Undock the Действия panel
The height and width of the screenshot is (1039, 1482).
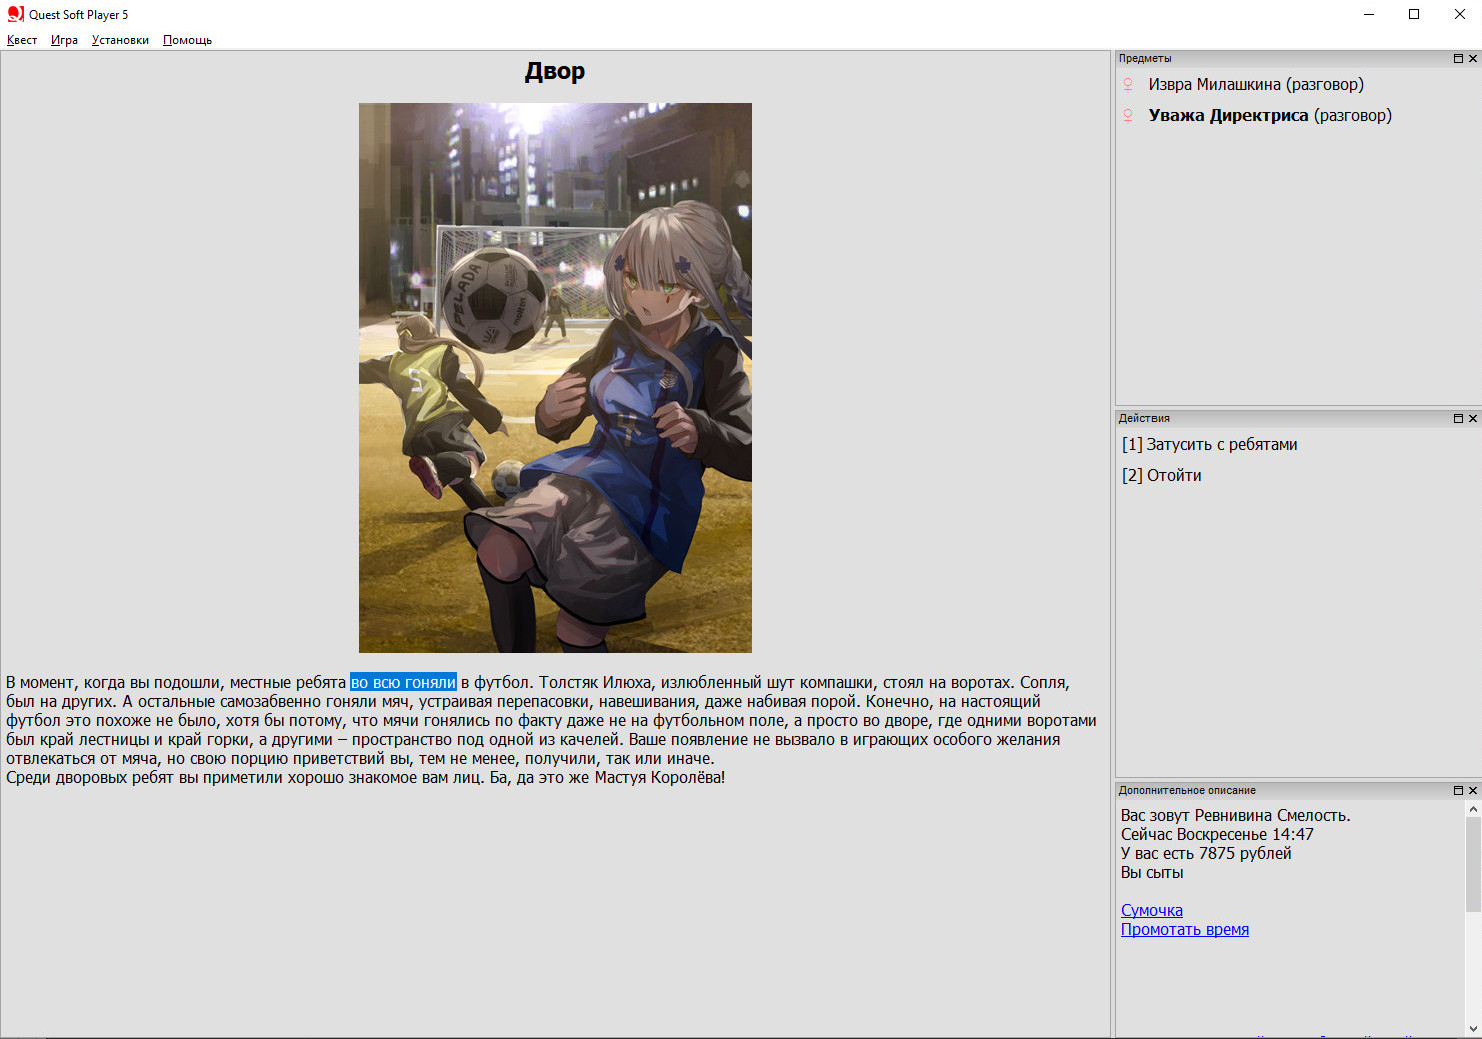pyautogui.click(x=1458, y=419)
